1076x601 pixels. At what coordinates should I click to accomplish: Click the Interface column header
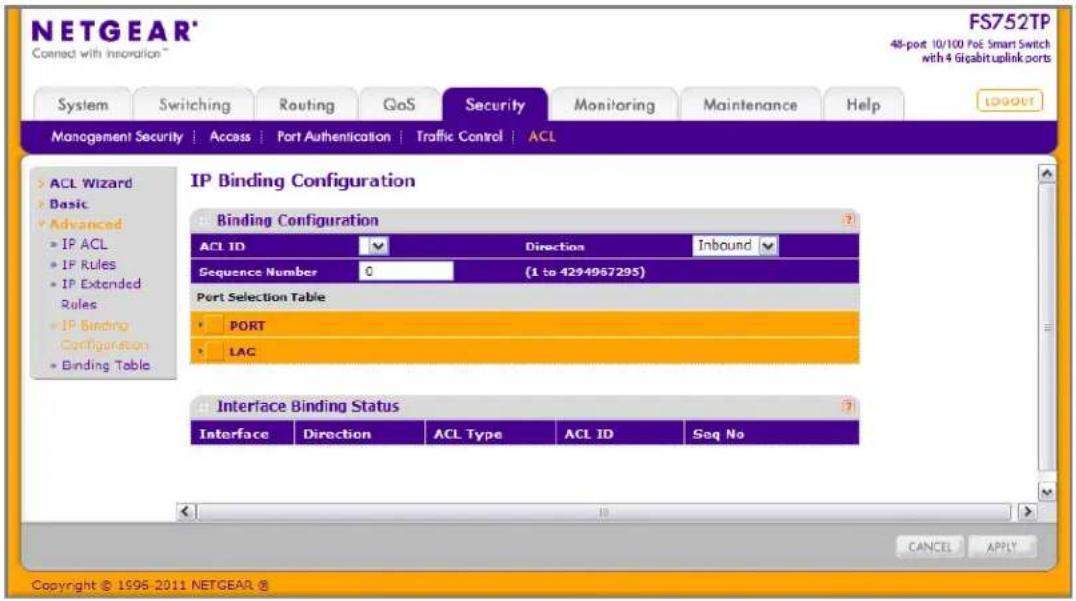[242, 434]
